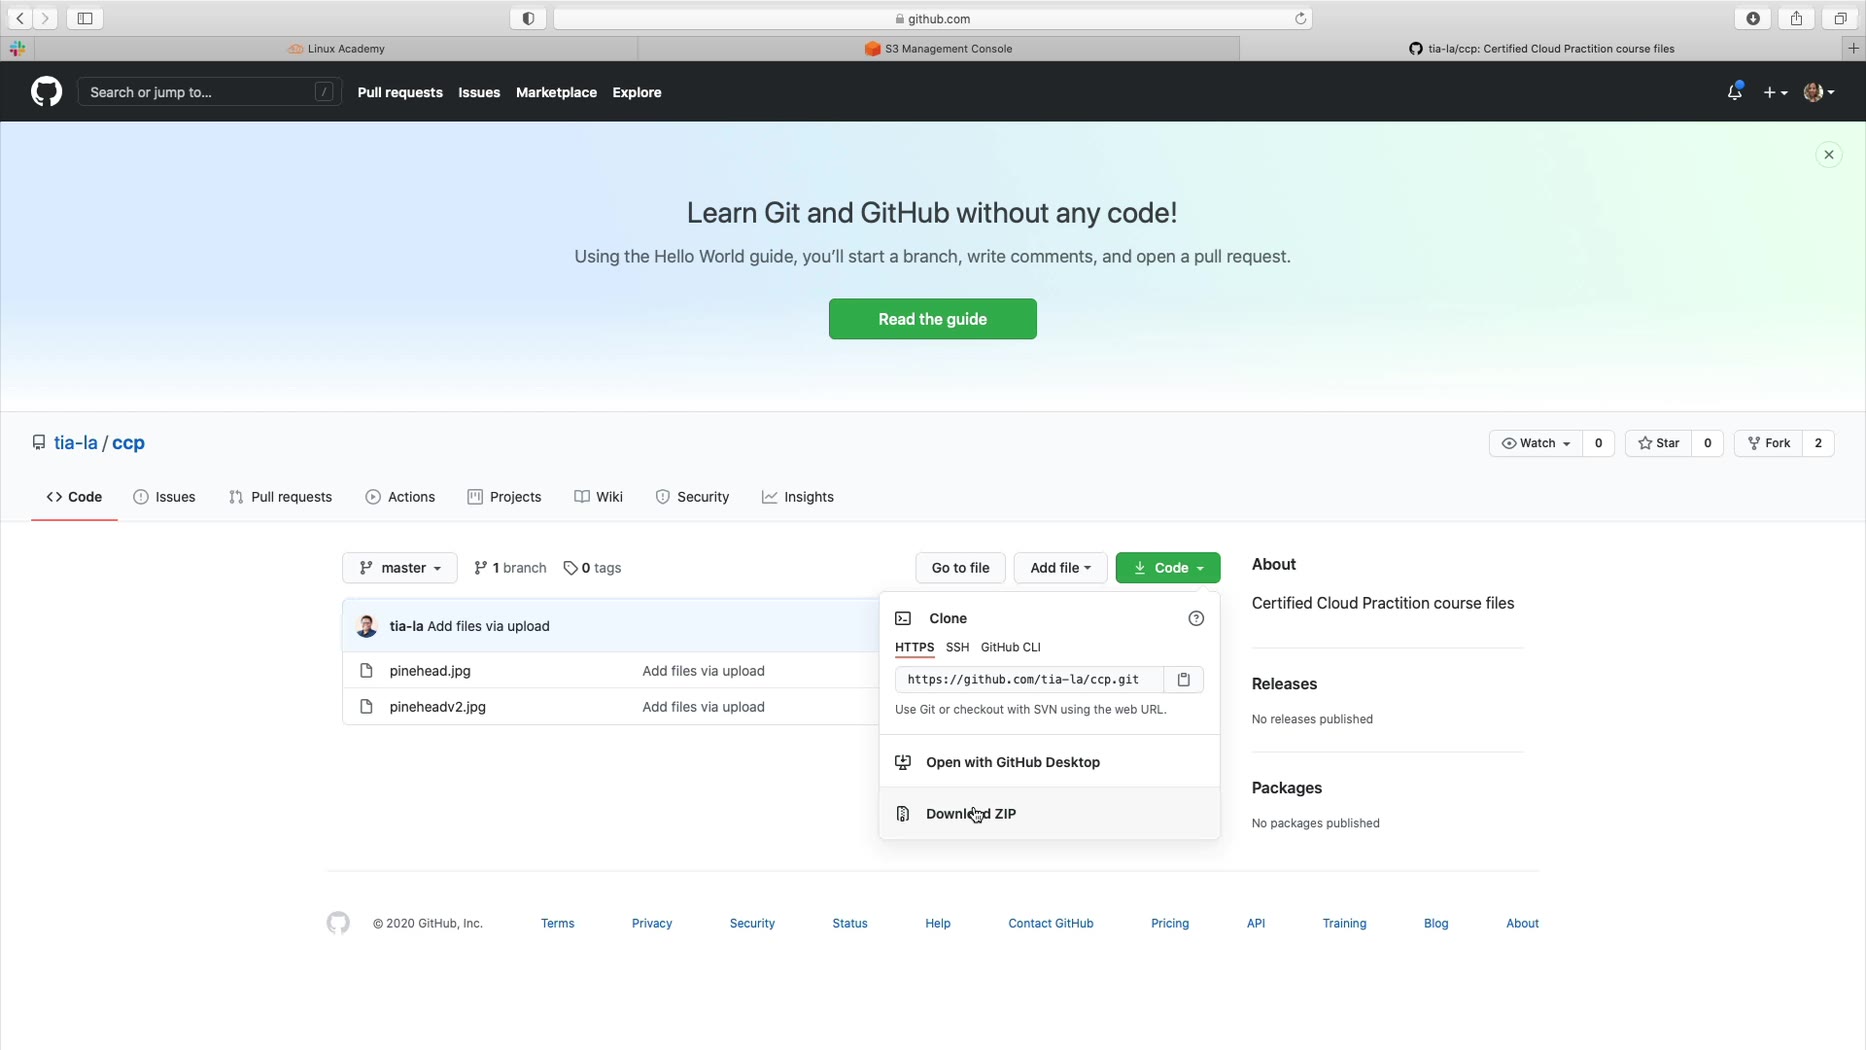Click the footer GitHub logo
Viewport: 1866px width, 1050px height.
point(338,923)
